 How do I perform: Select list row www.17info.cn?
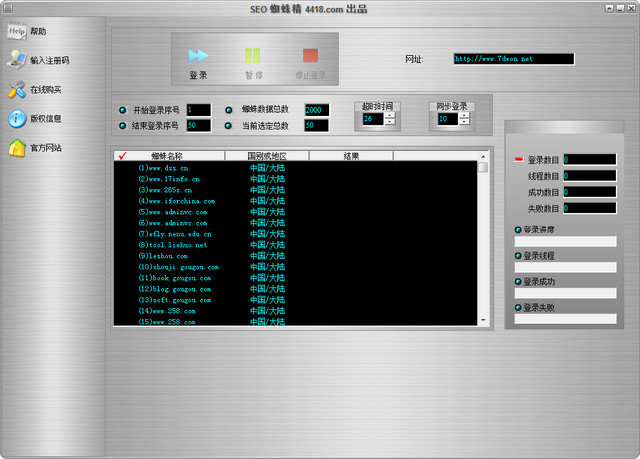[x=169, y=179]
